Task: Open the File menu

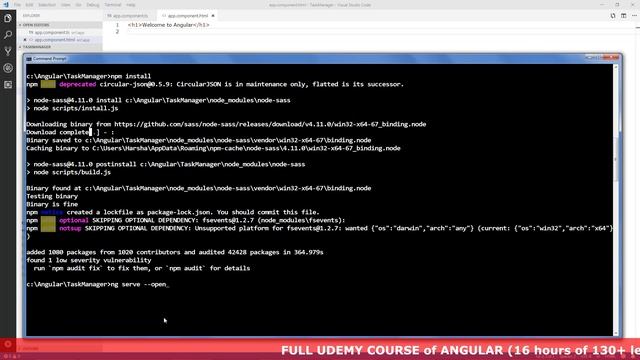Action: 17,5
